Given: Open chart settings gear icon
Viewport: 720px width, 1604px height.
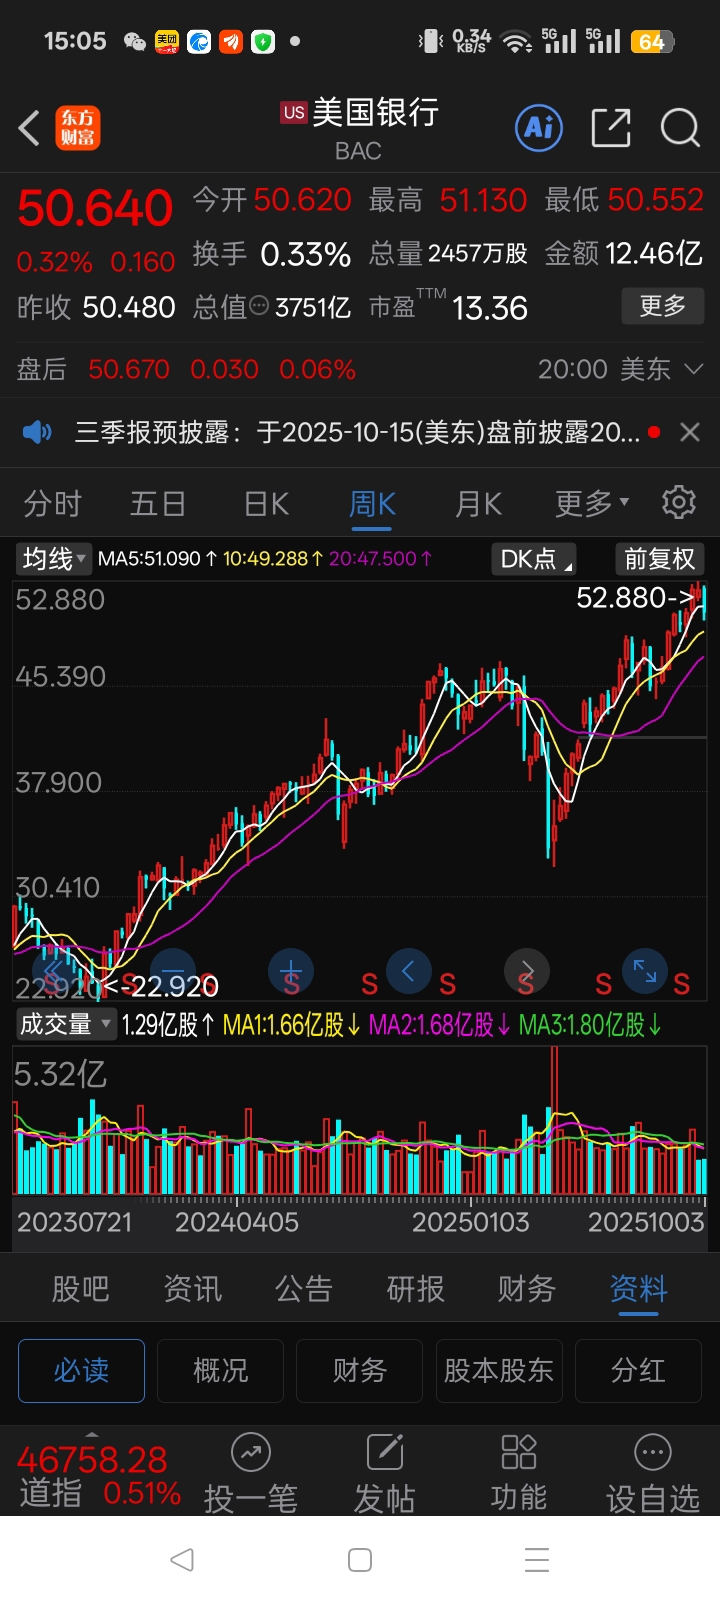Looking at the screenshot, I should [x=679, y=502].
